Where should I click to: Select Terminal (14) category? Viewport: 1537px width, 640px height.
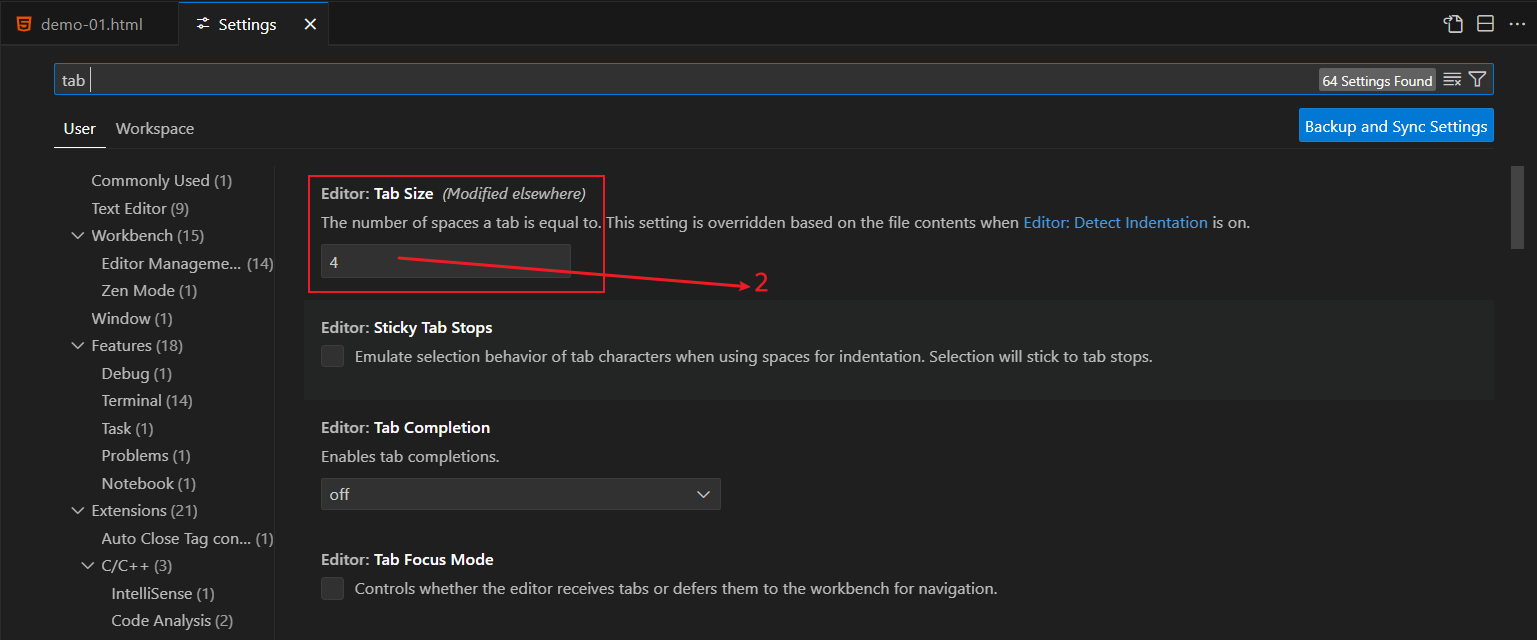tap(147, 401)
